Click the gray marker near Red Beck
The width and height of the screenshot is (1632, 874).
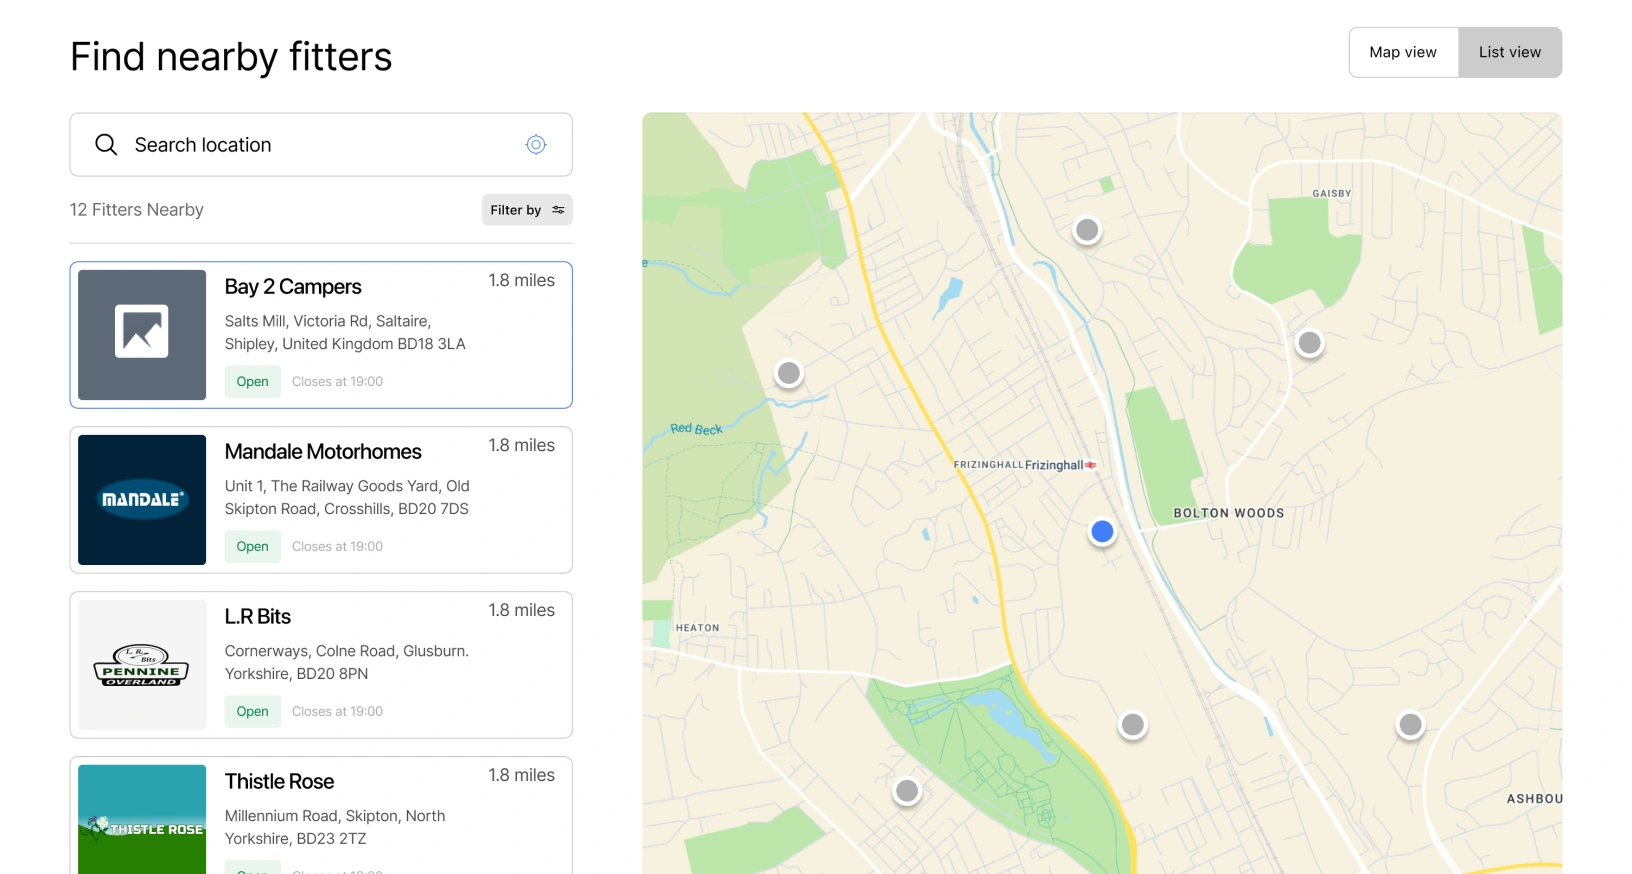click(x=789, y=373)
